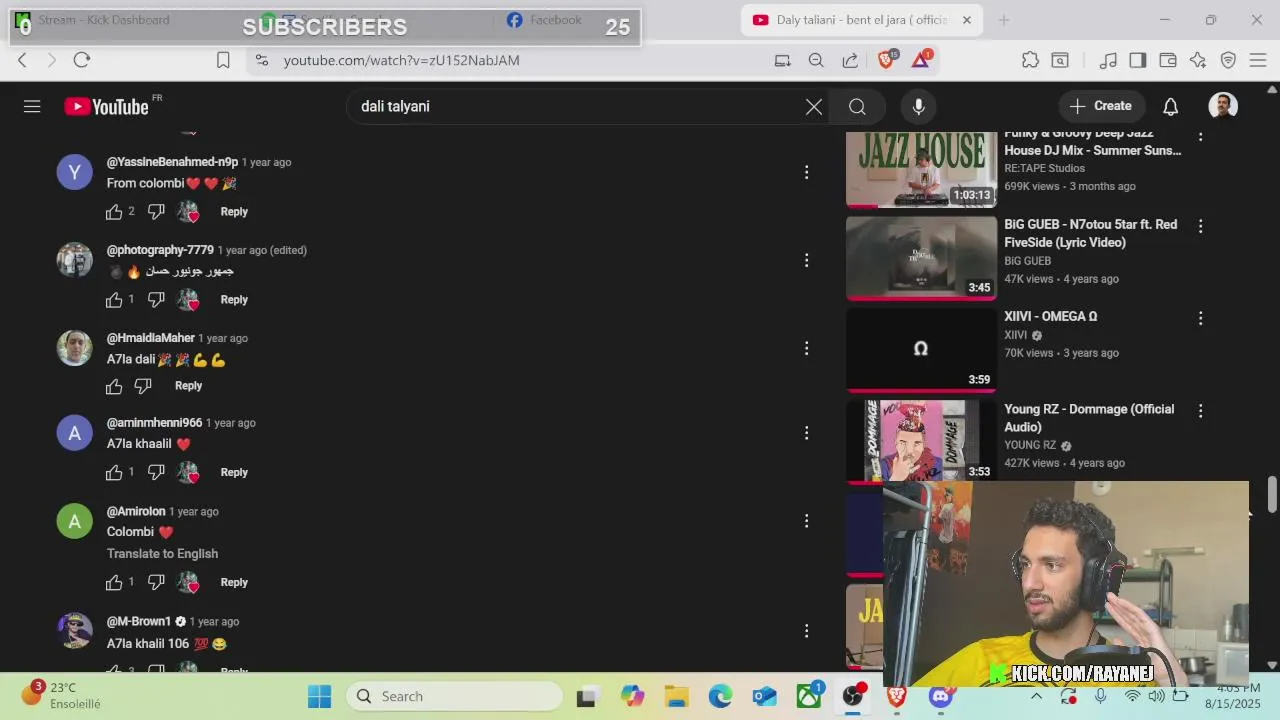1280x720 pixels.
Task: Like the 'A7la dali' comment by @HmaidiaMaher
Action: tap(114, 386)
